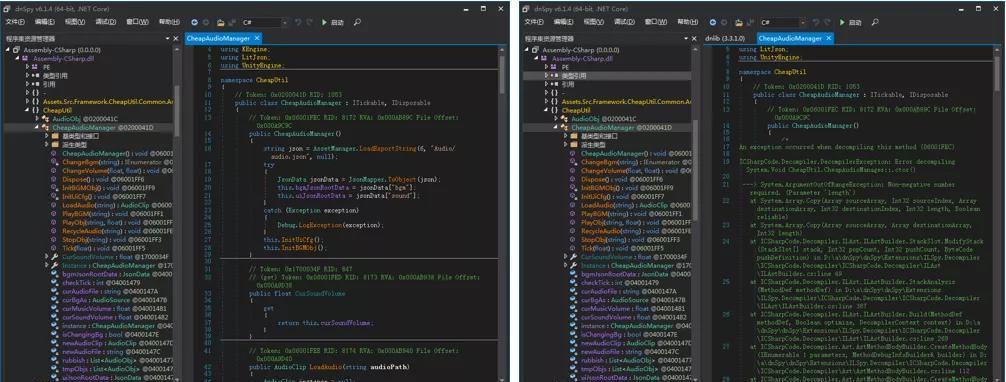The image size is (1006, 382).
Task: Close Assembly Explorer panel in right window
Action: click(x=695, y=39)
